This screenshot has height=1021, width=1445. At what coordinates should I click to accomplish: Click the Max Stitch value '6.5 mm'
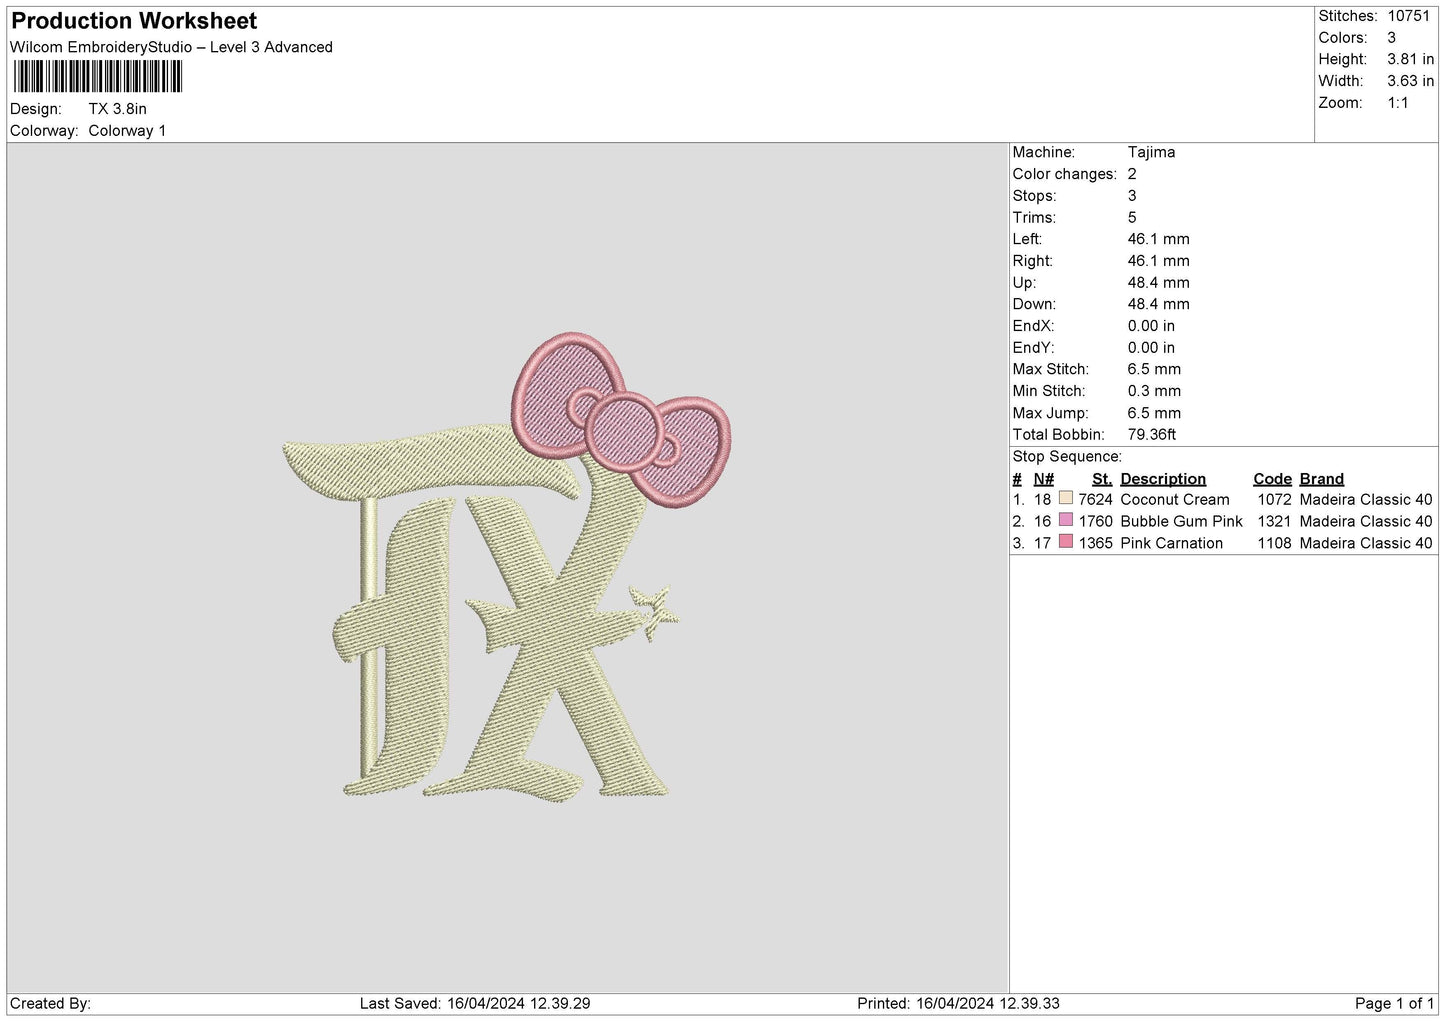(1154, 369)
